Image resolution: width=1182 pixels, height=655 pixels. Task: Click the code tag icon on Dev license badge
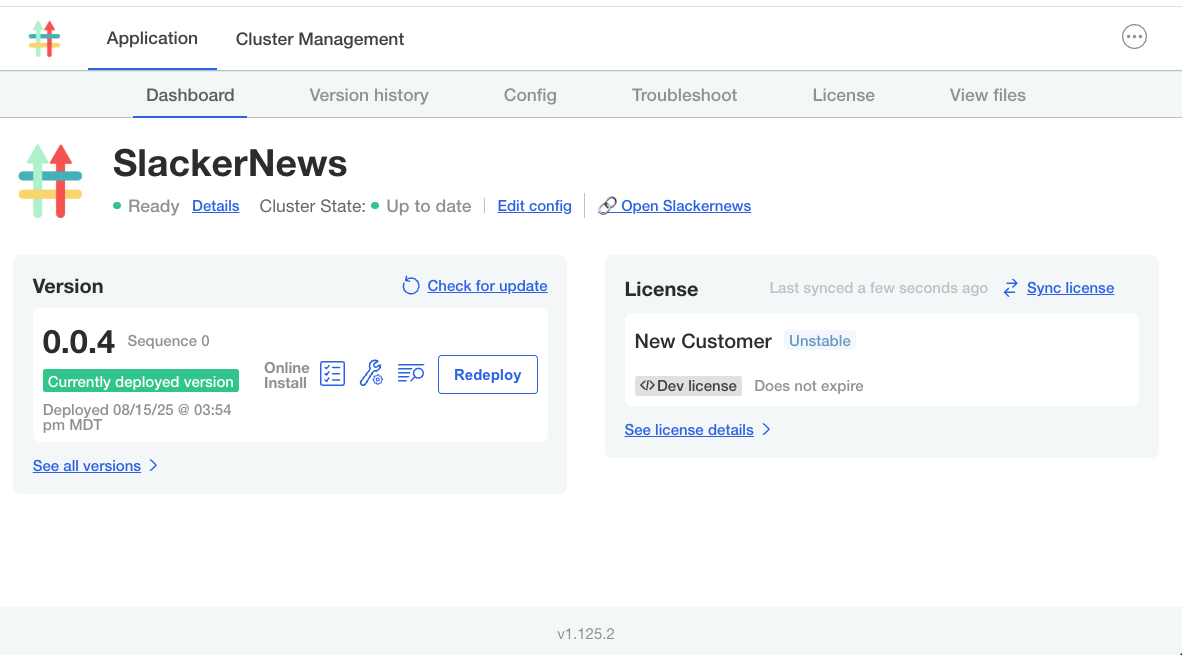(649, 385)
